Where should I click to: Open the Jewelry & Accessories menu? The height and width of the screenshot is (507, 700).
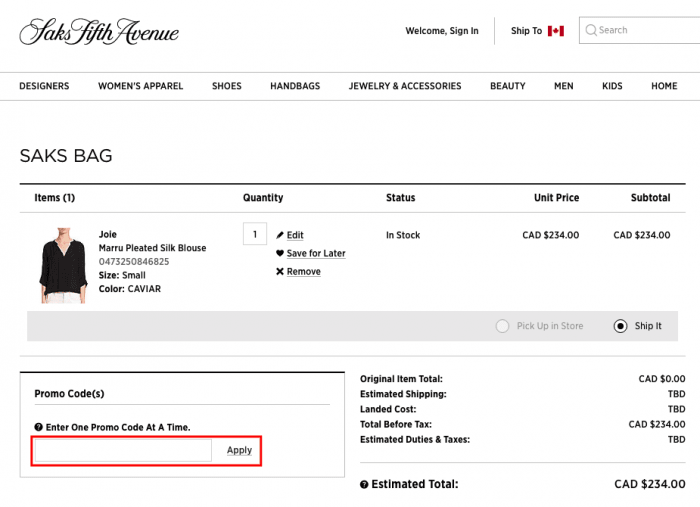405,86
